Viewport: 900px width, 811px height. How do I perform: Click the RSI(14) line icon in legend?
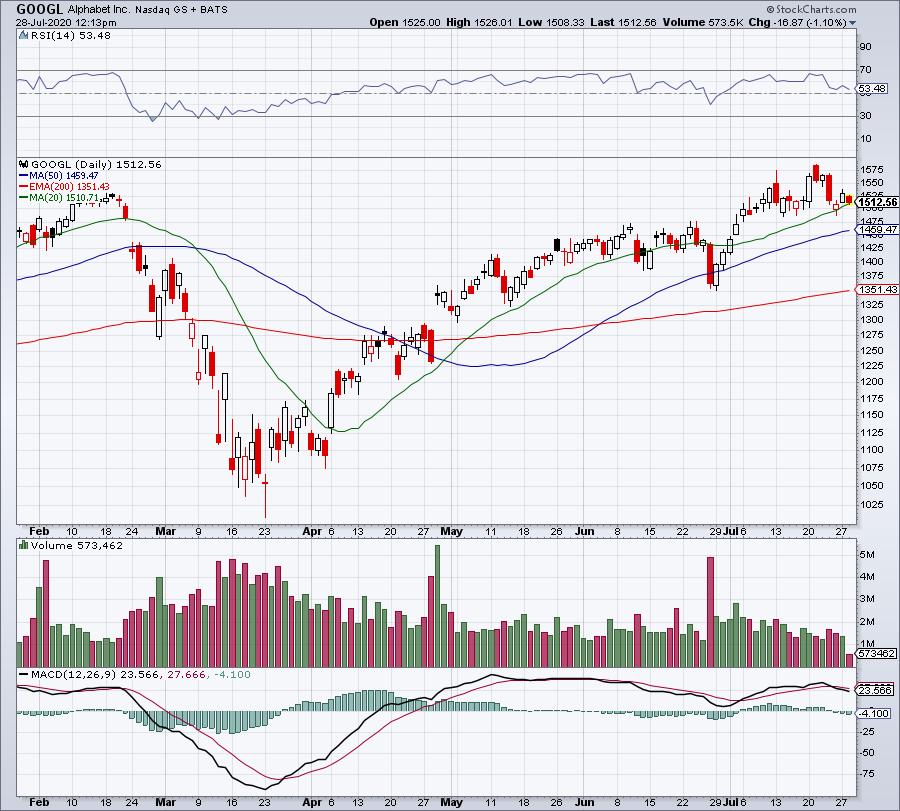tap(24, 36)
